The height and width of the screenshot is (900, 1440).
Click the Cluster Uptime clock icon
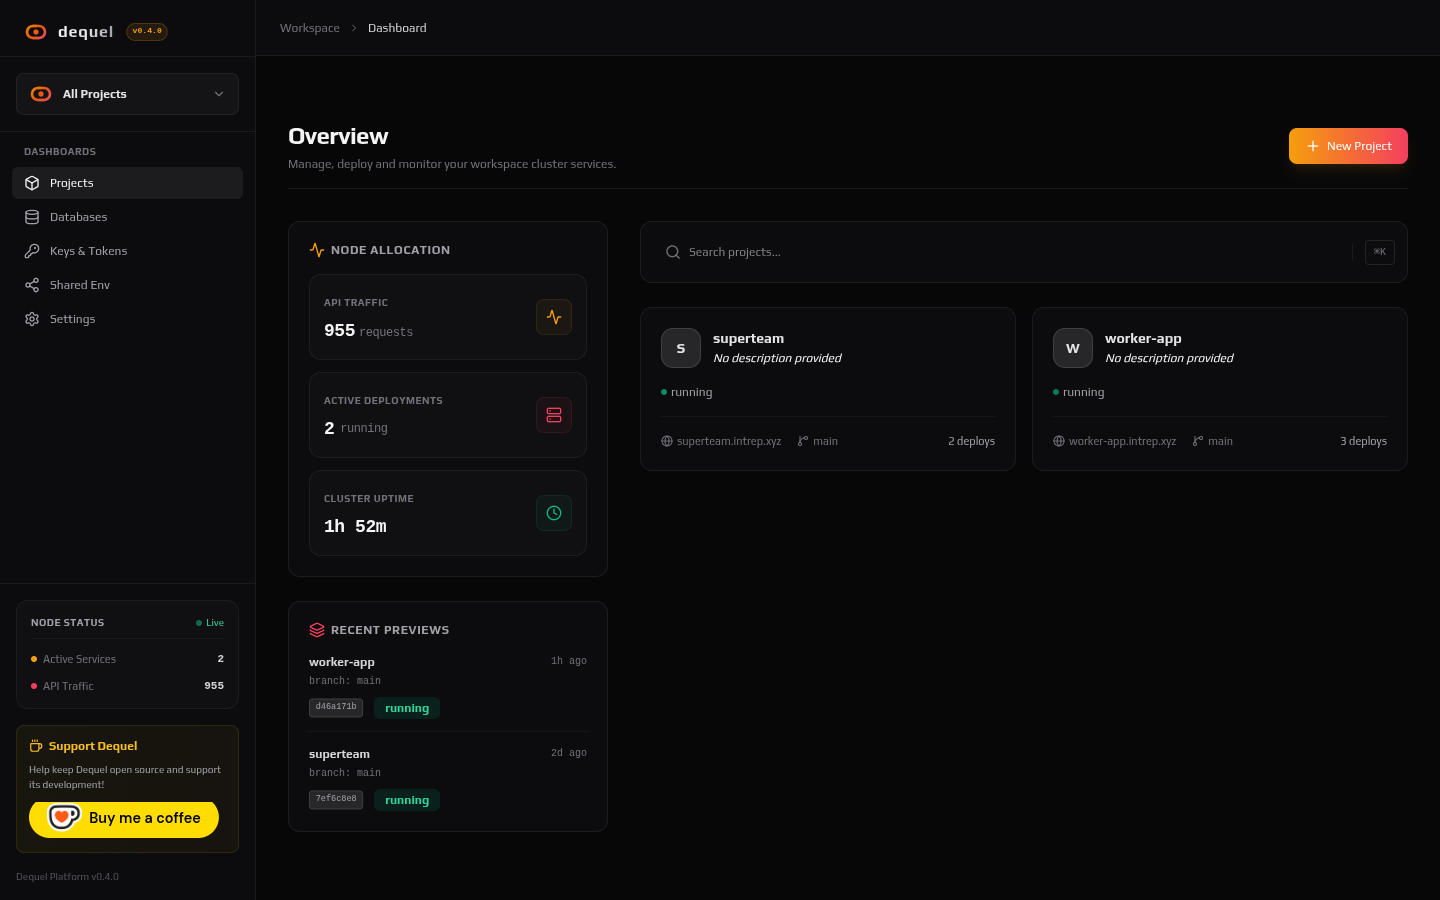554,513
